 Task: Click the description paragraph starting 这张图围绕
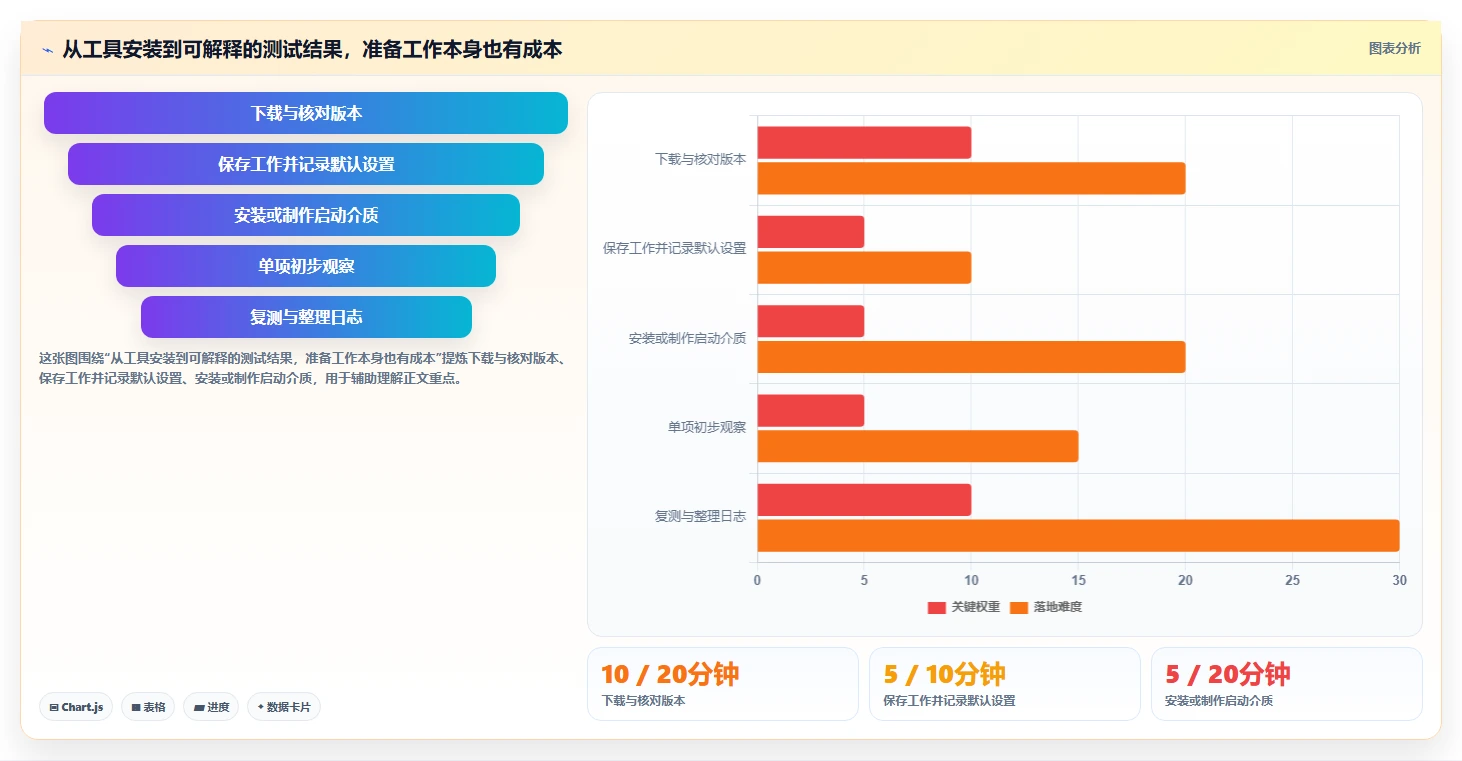pos(303,368)
